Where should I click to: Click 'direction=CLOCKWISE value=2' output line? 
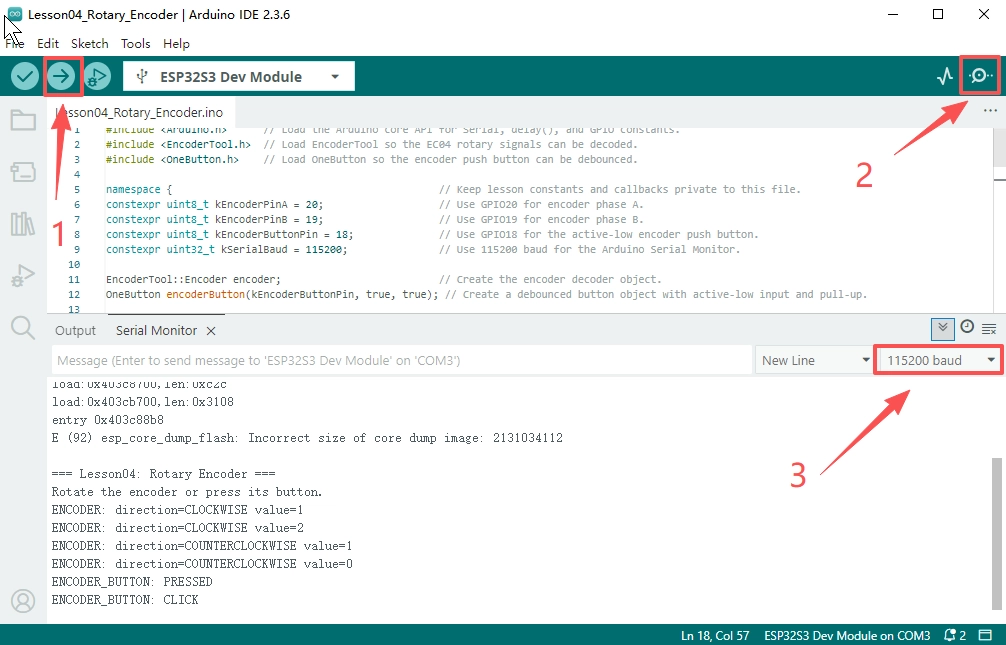point(178,528)
